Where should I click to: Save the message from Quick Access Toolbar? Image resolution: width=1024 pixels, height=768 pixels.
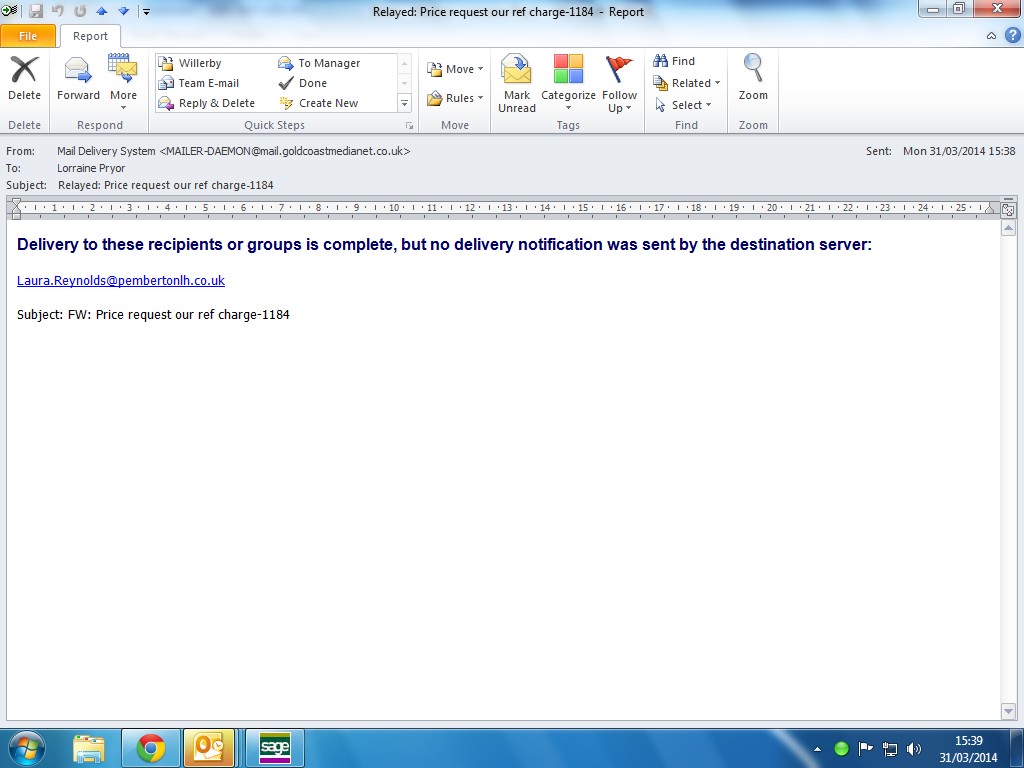36,11
